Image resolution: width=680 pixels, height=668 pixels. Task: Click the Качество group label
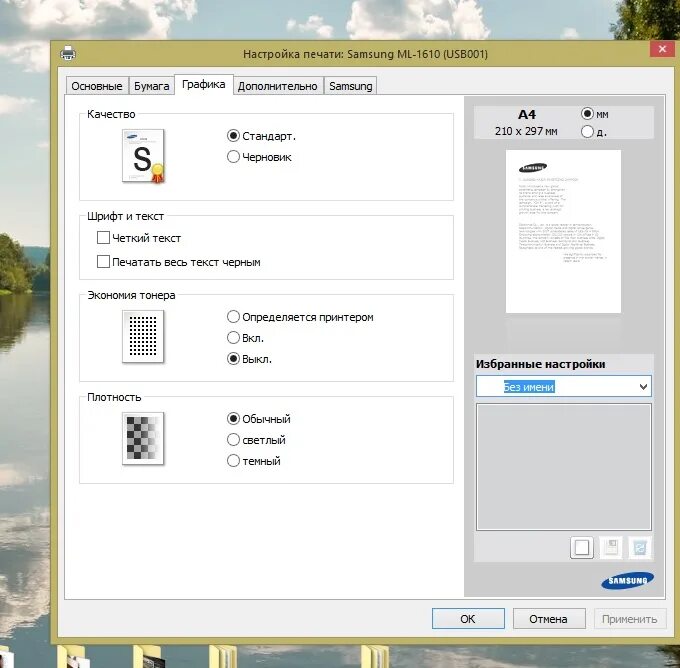click(x=111, y=114)
